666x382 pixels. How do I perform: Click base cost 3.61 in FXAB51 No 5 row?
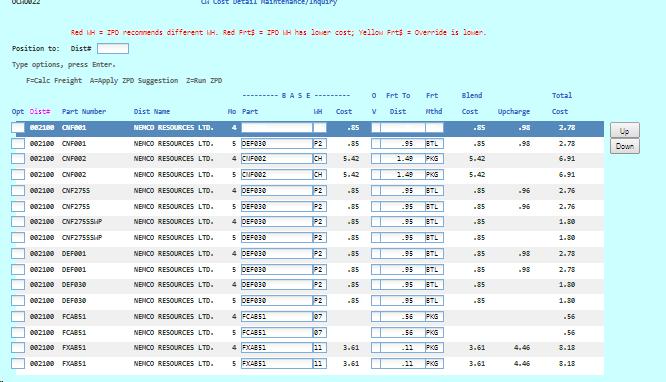(351, 364)
